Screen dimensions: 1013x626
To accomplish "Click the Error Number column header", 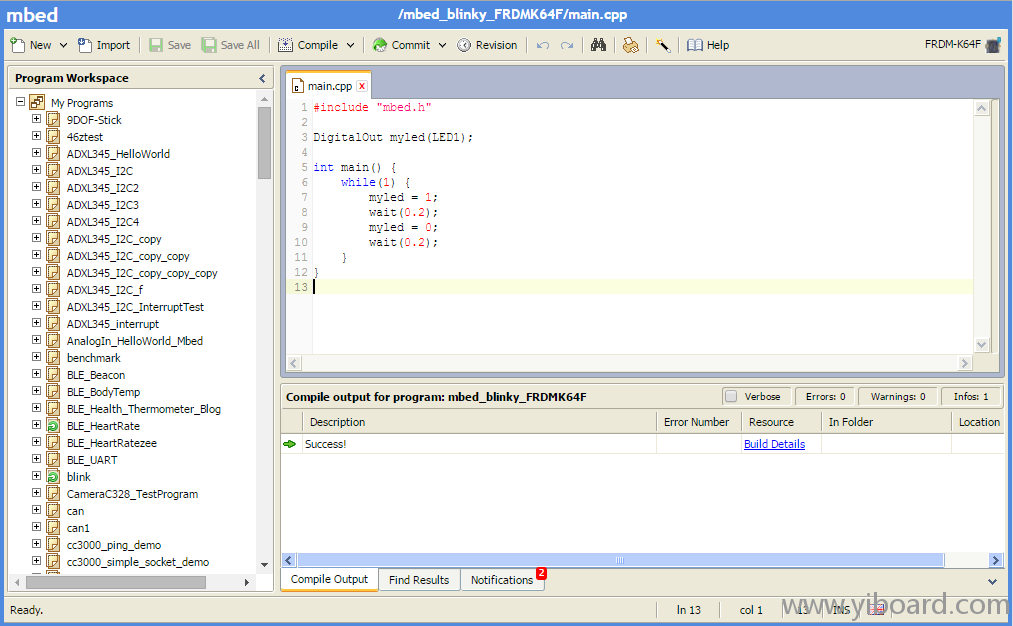I will pos(699,422).
